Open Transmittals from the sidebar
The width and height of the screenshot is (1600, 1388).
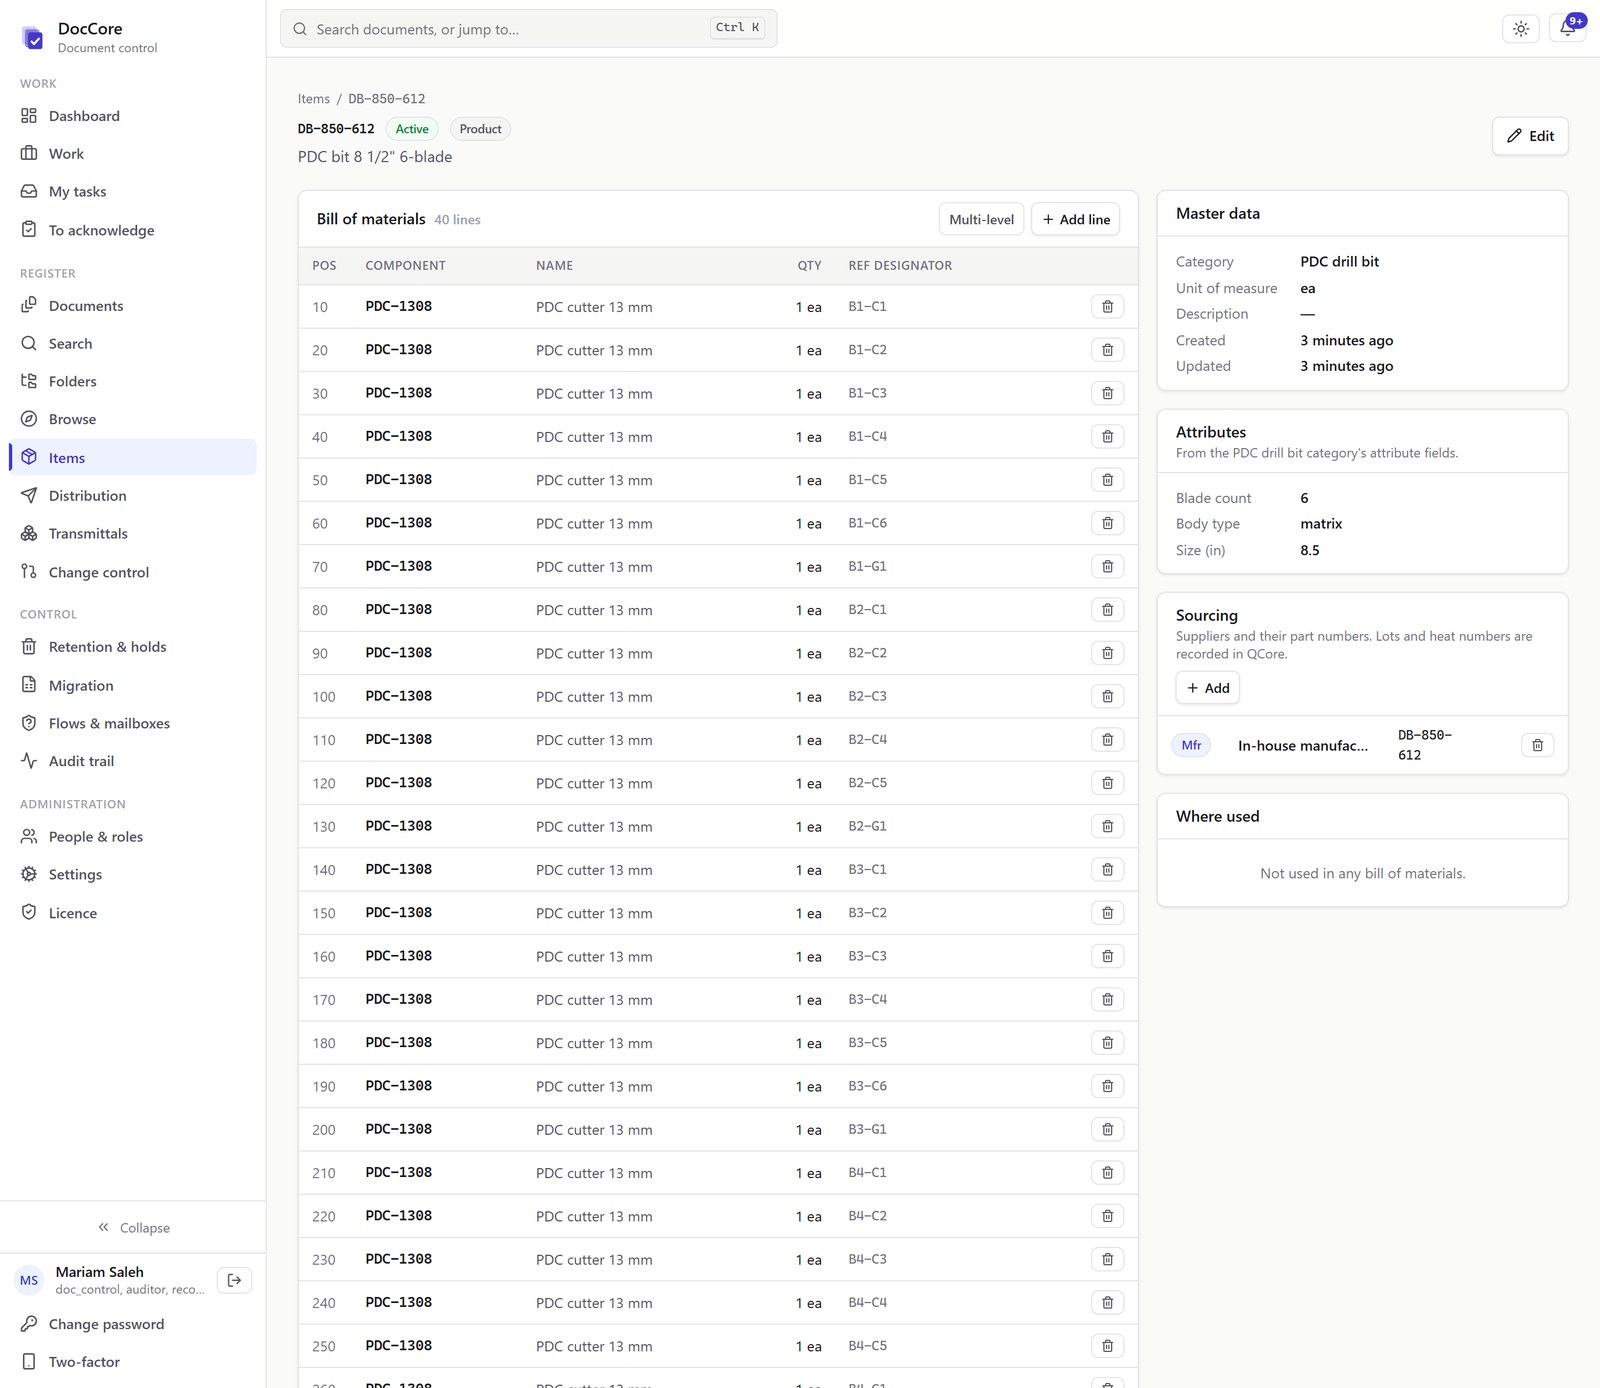(132, 534)
